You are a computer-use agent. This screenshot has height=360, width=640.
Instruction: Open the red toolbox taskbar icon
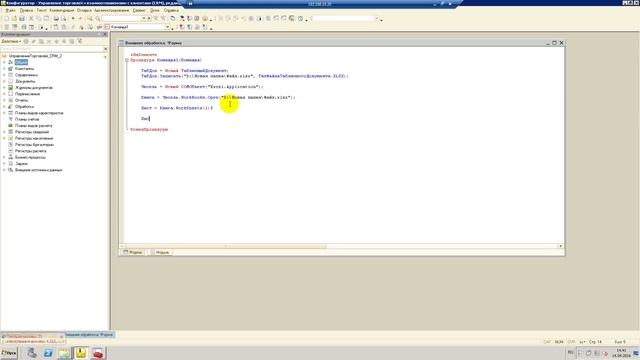pos(98,353)
